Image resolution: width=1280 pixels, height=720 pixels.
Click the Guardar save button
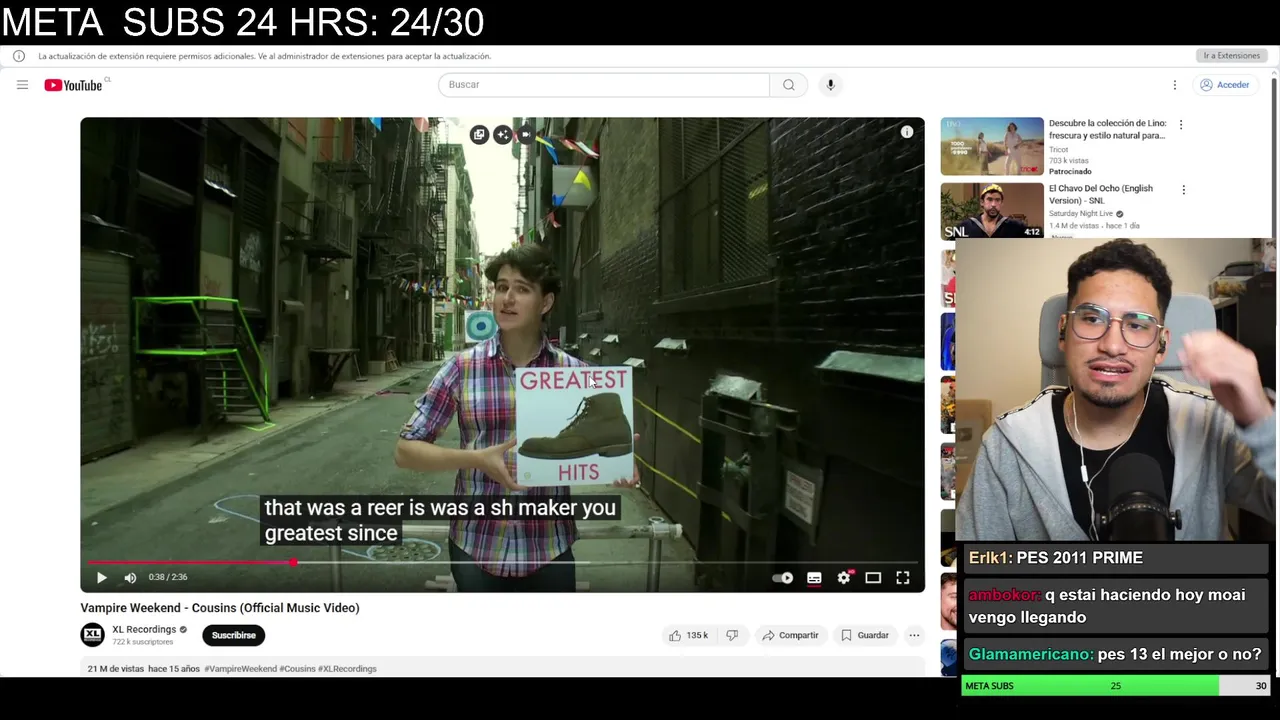tap(865, 635)
